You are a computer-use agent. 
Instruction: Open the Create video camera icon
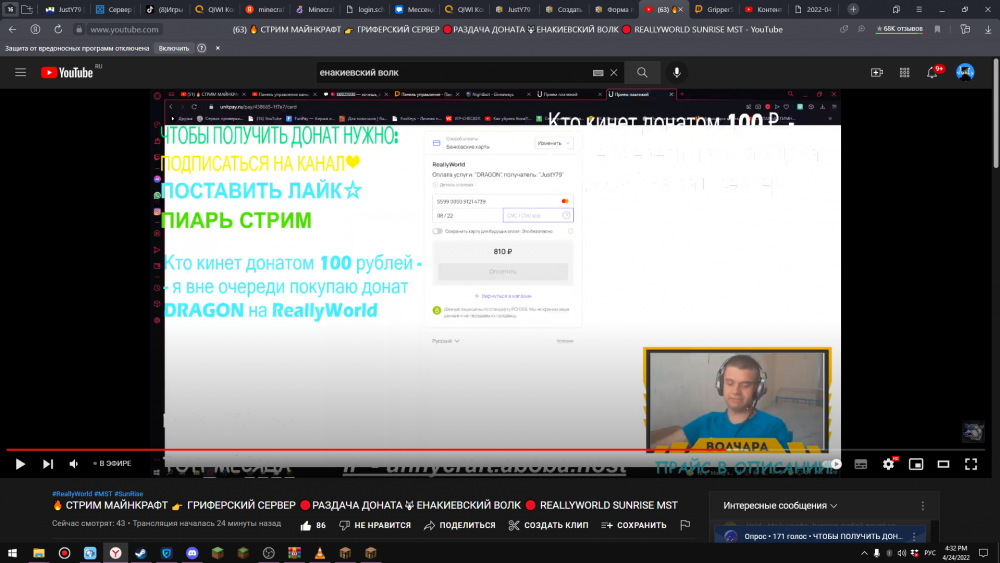tap(877, 73)
